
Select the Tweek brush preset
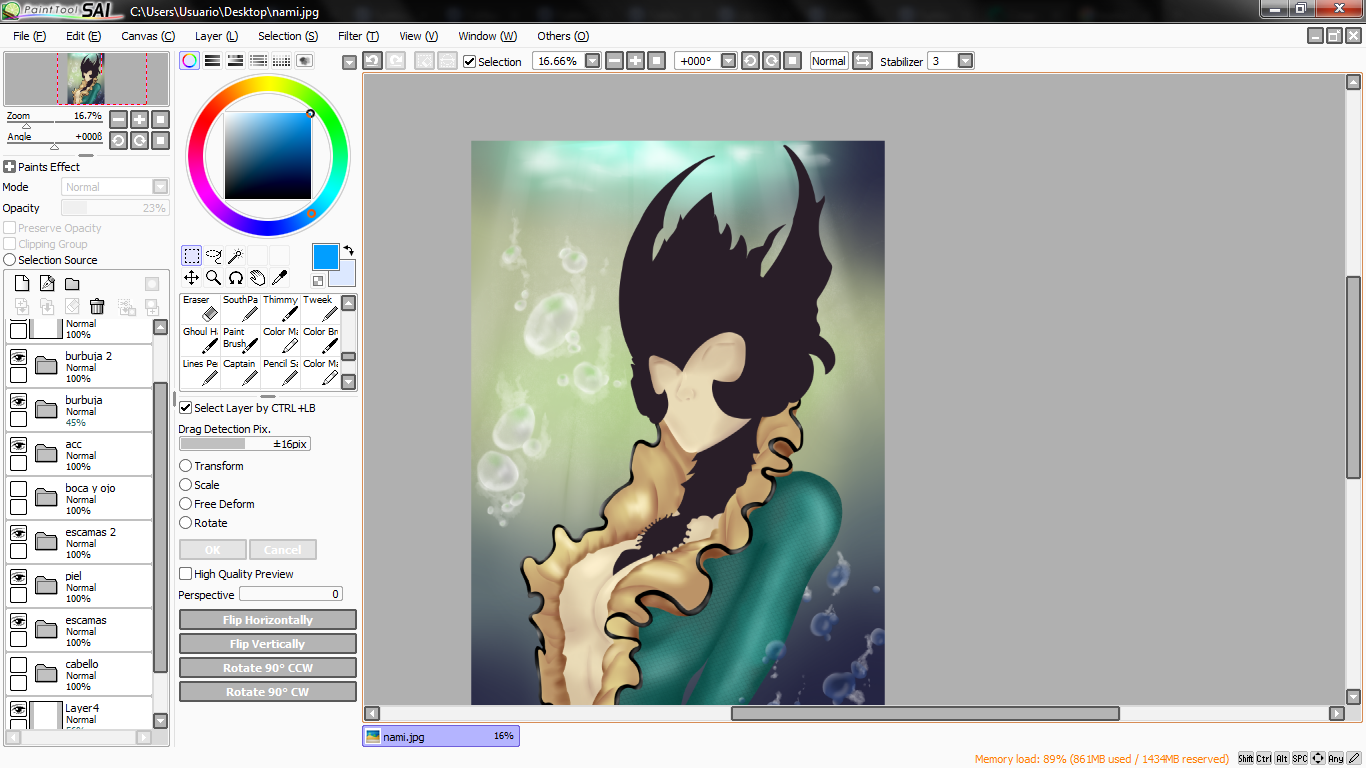pyautogui.click(x=320, y=309)
